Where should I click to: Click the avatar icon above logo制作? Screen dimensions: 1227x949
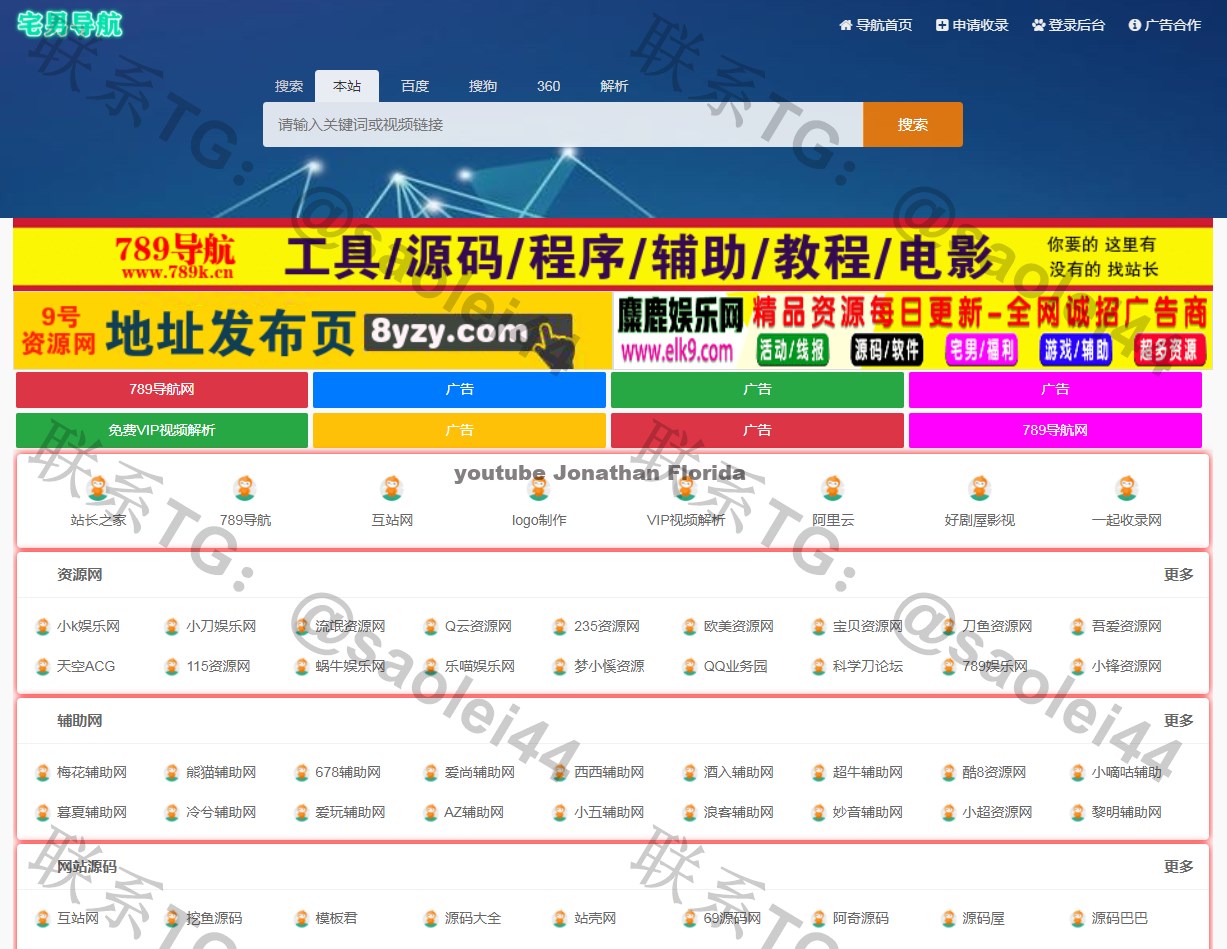pyautogui.click(x=539, y=488)
